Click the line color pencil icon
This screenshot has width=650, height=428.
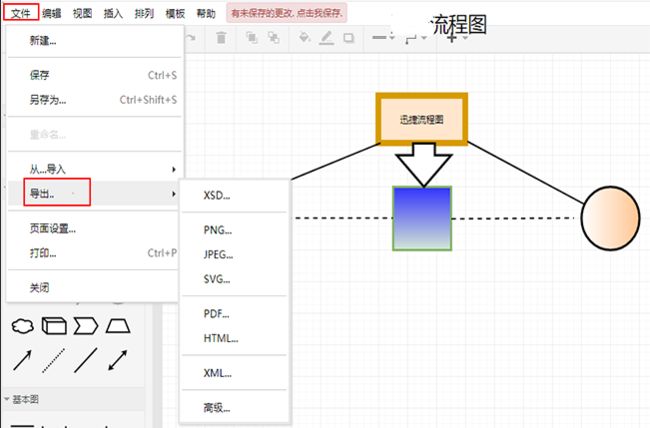327,38
